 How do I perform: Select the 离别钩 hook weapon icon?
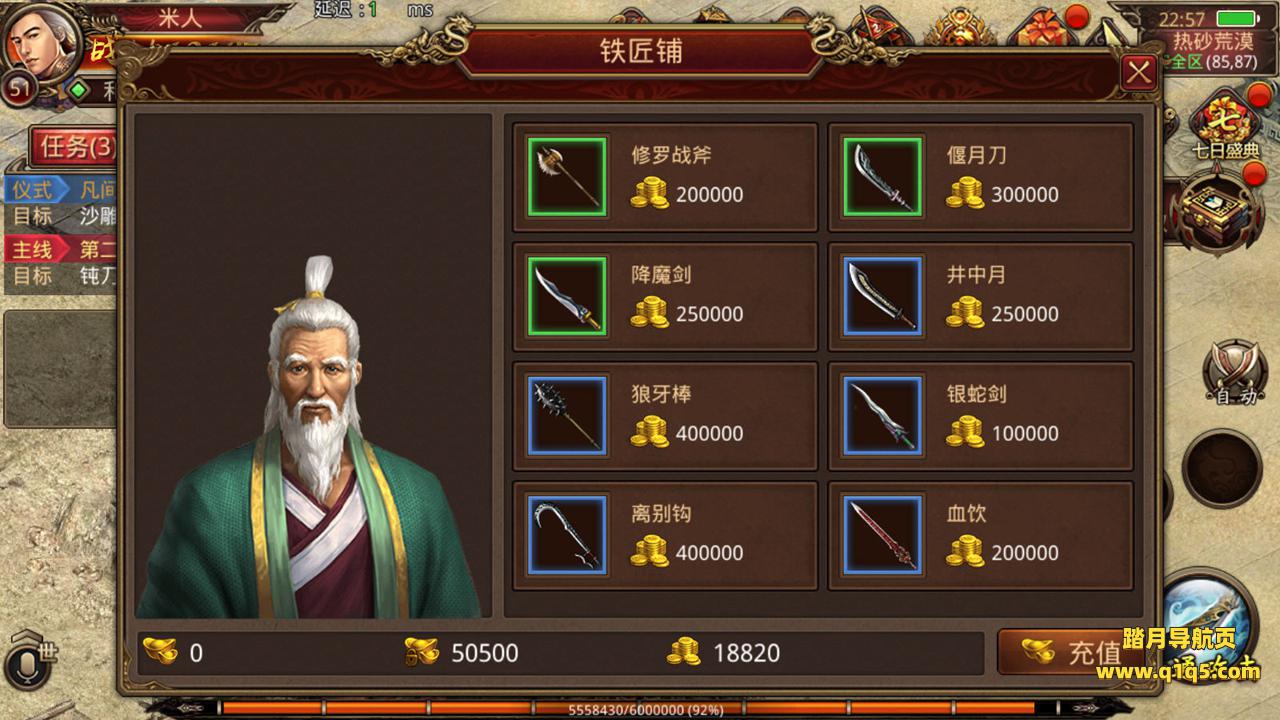567,535
